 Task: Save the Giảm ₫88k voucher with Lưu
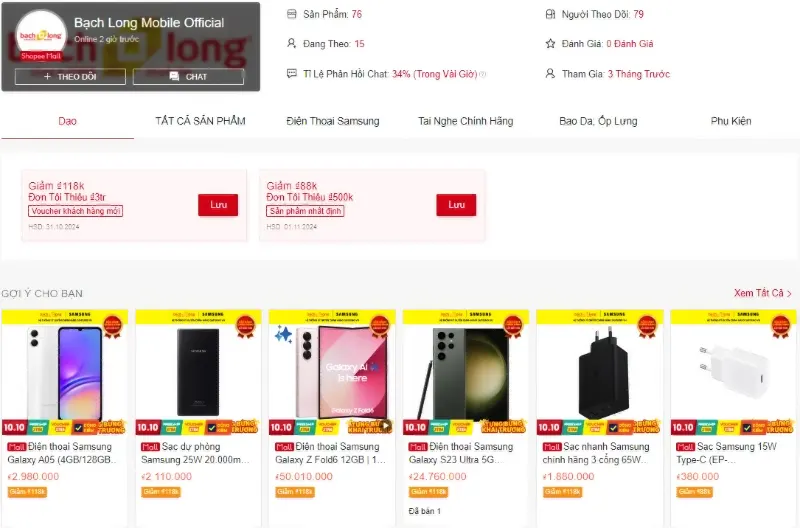(456, 205)
